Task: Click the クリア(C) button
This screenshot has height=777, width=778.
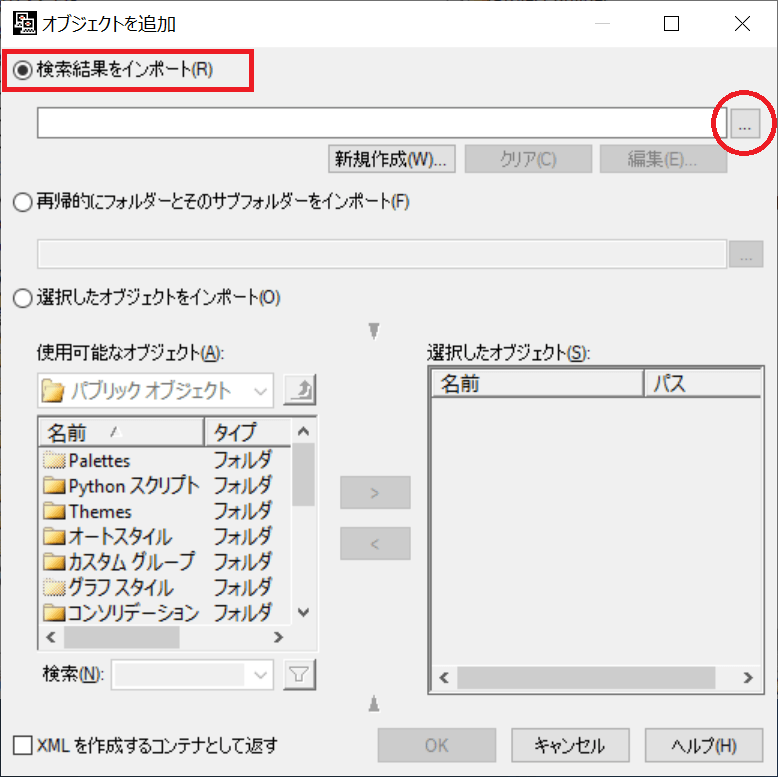Action: pyautogui.click(x=528, y=159)
